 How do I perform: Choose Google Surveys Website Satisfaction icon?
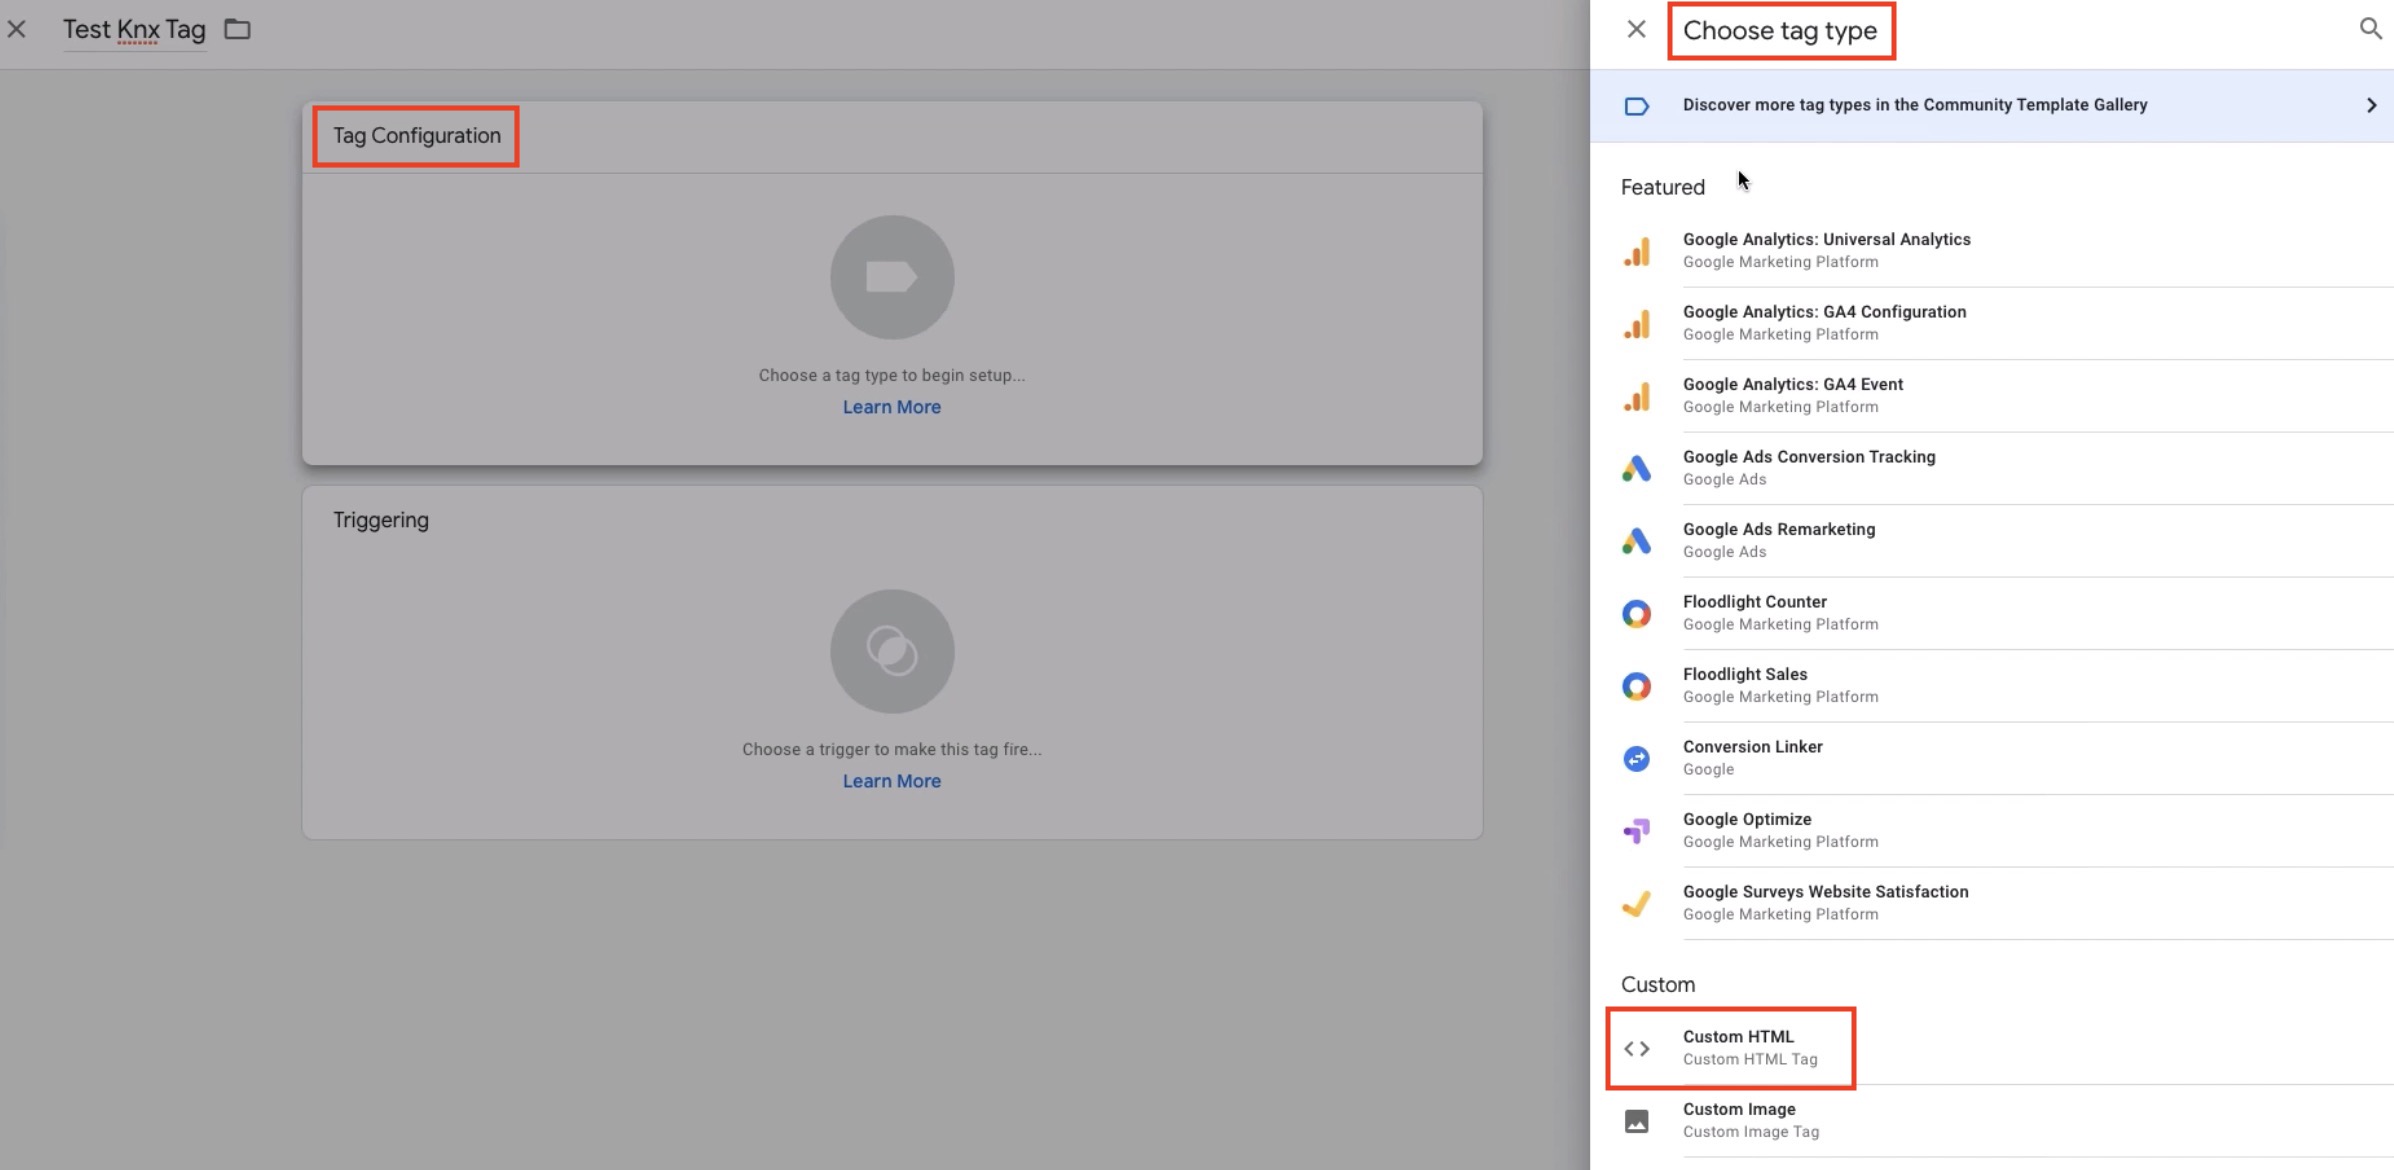[x=1636, y=903]
